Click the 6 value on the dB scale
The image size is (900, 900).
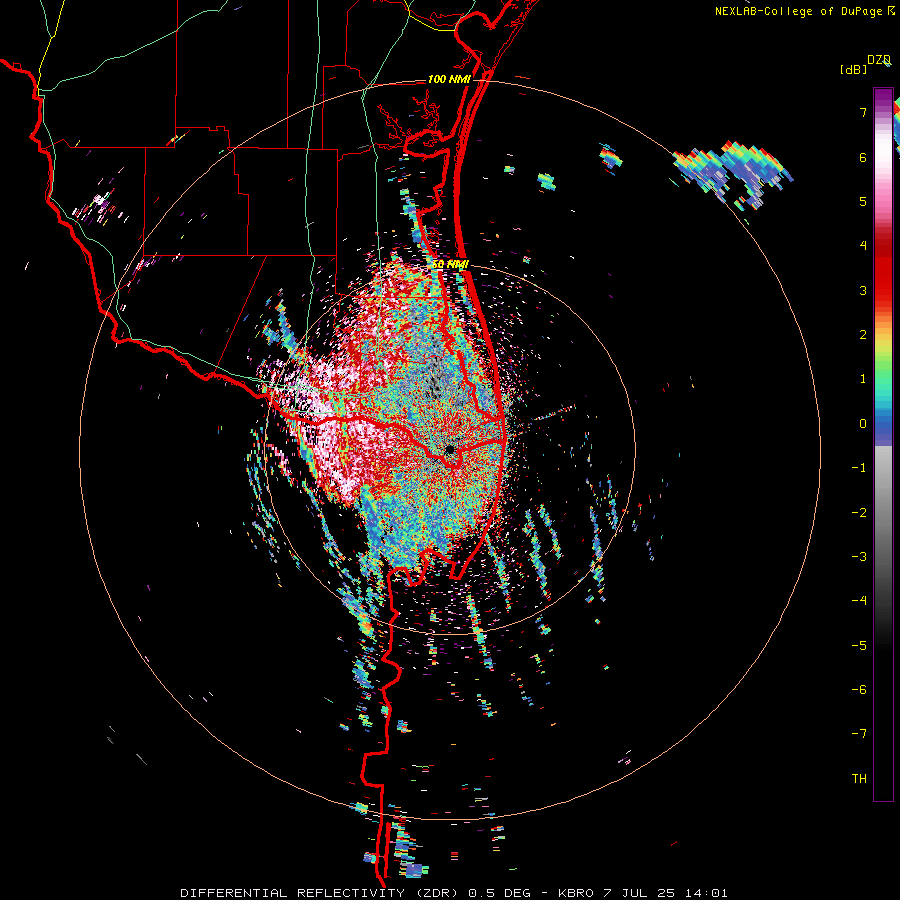863,157
